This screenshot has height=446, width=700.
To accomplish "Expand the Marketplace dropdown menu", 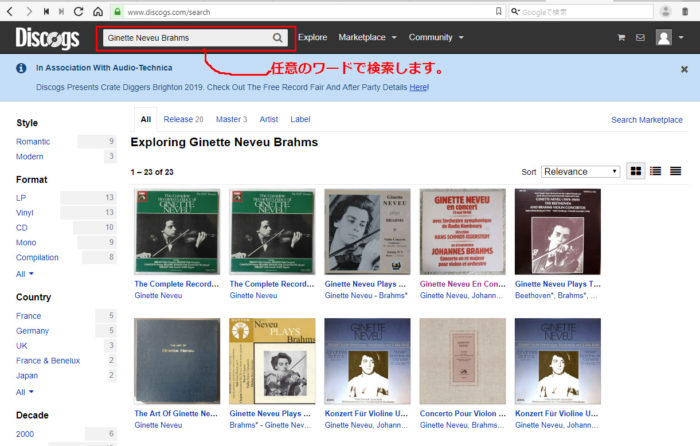I will 367,38.
